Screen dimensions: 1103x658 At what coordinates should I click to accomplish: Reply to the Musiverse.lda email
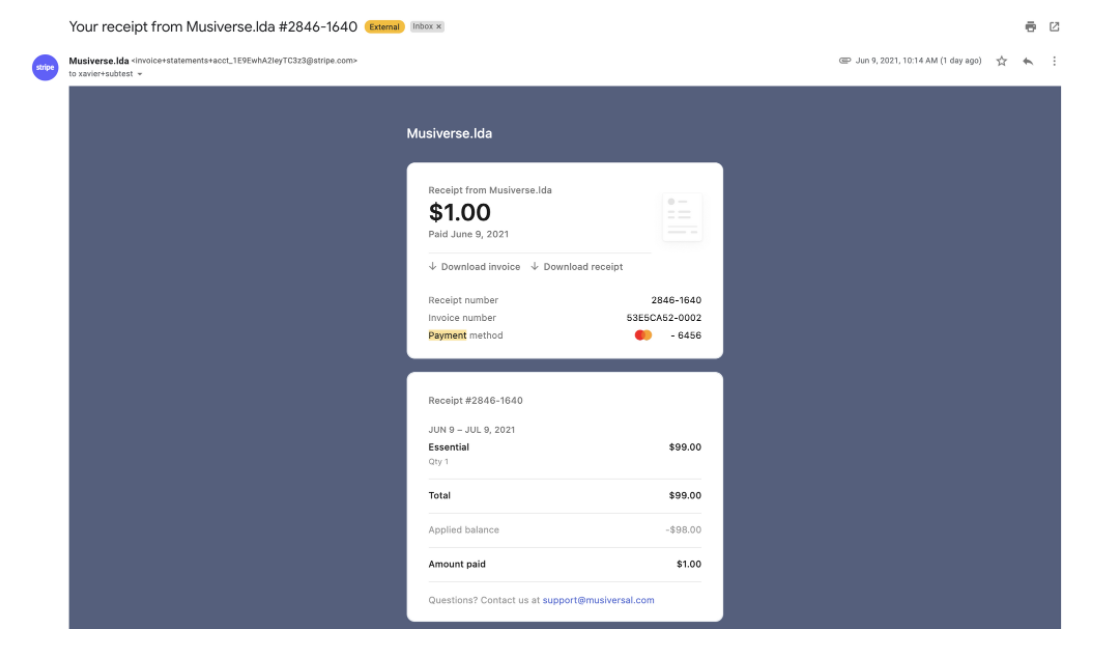[x=1028, y=61]
